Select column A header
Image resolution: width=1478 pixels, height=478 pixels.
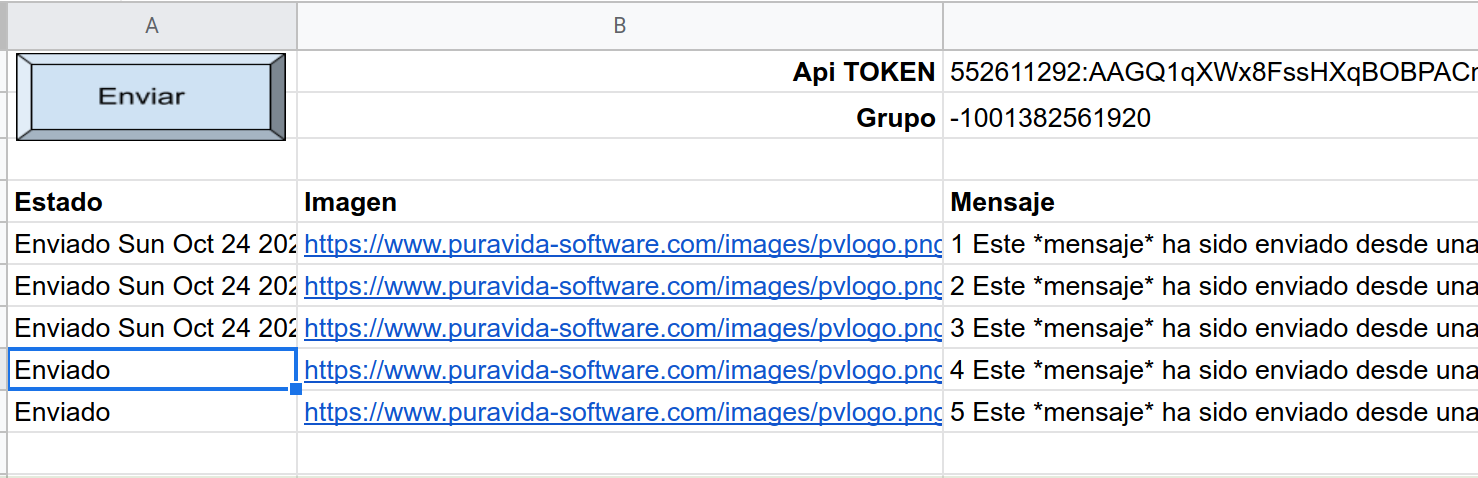click(151, 26)
